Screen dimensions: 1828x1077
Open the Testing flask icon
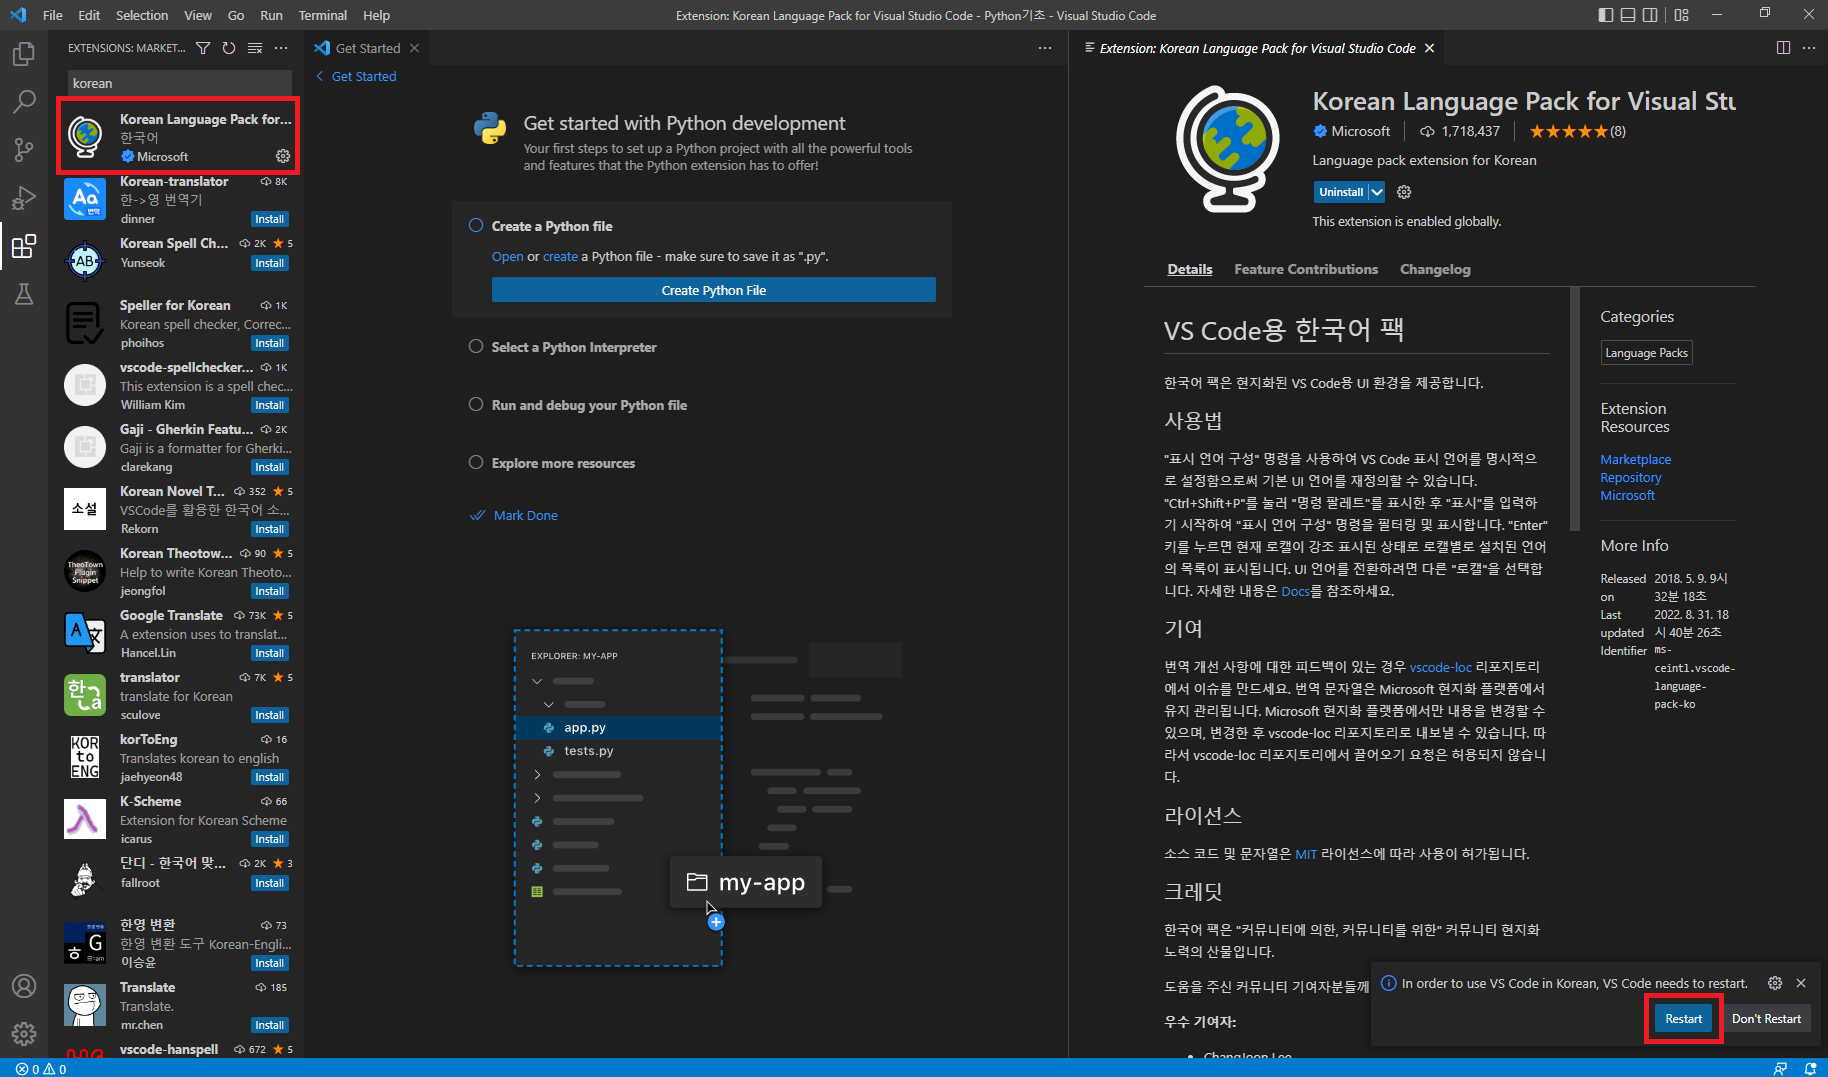tap(24, 294)
